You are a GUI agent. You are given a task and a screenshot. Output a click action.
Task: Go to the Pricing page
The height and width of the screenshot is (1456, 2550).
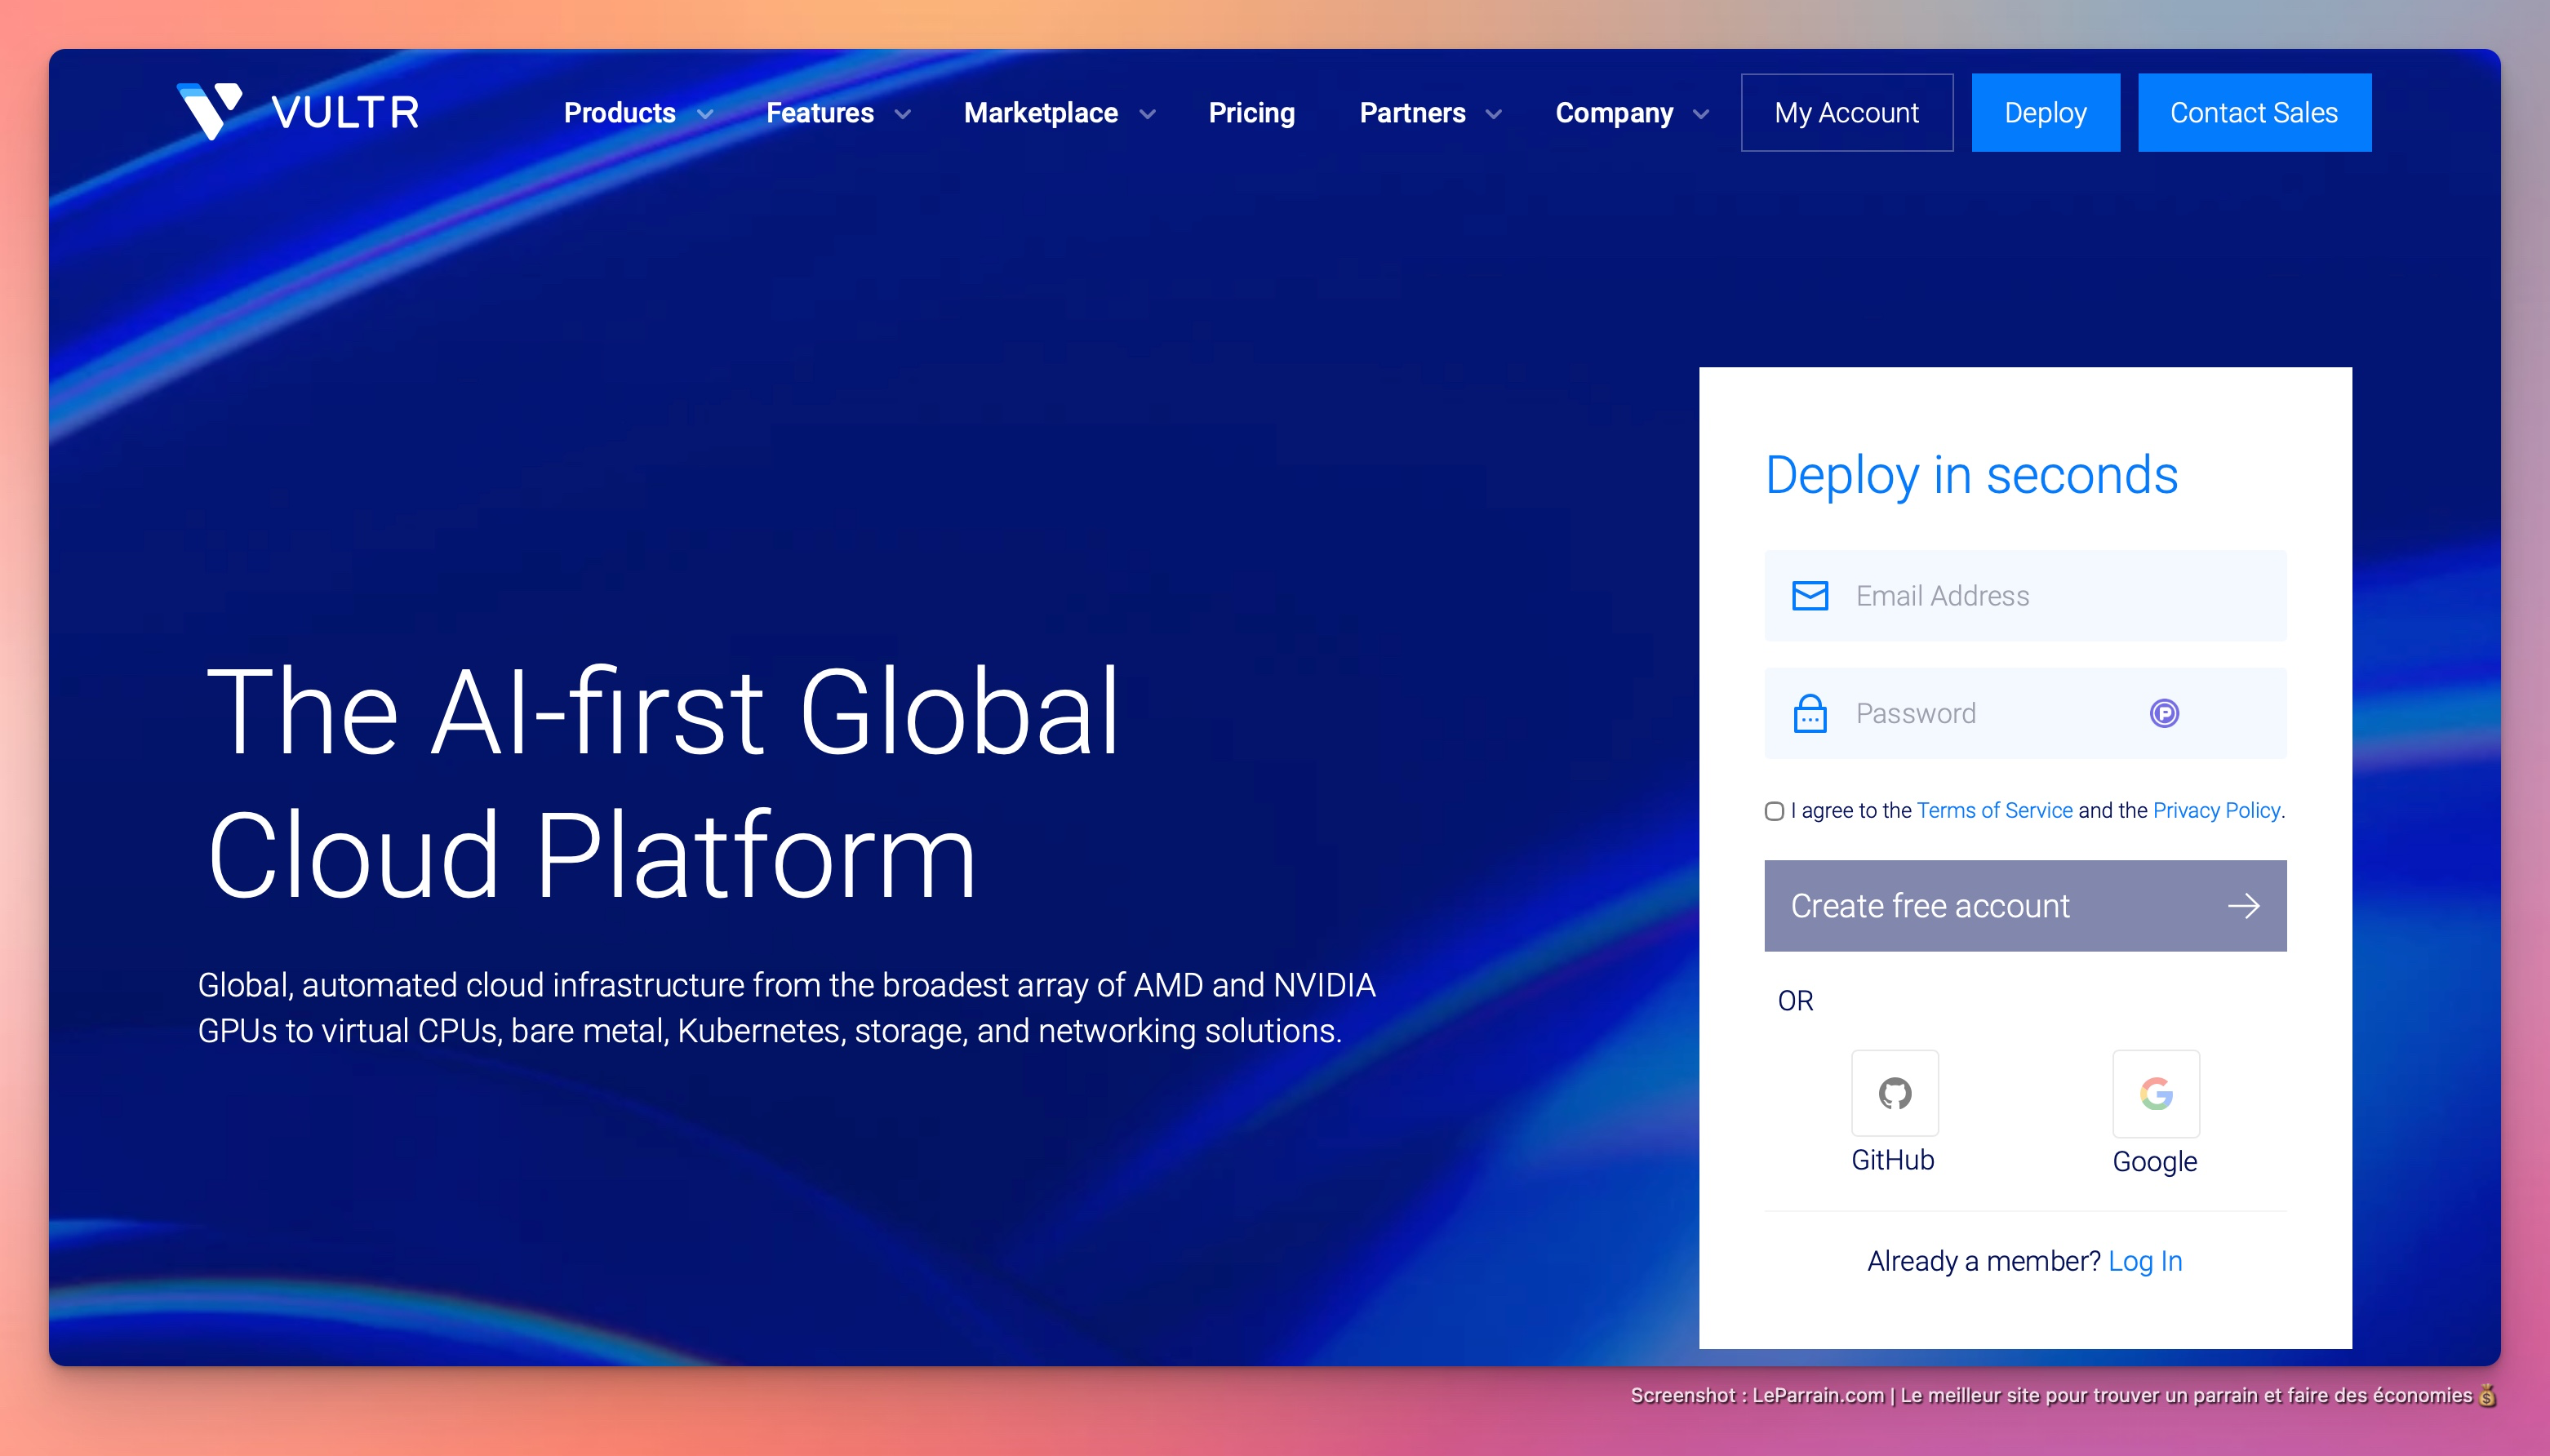1251,113
